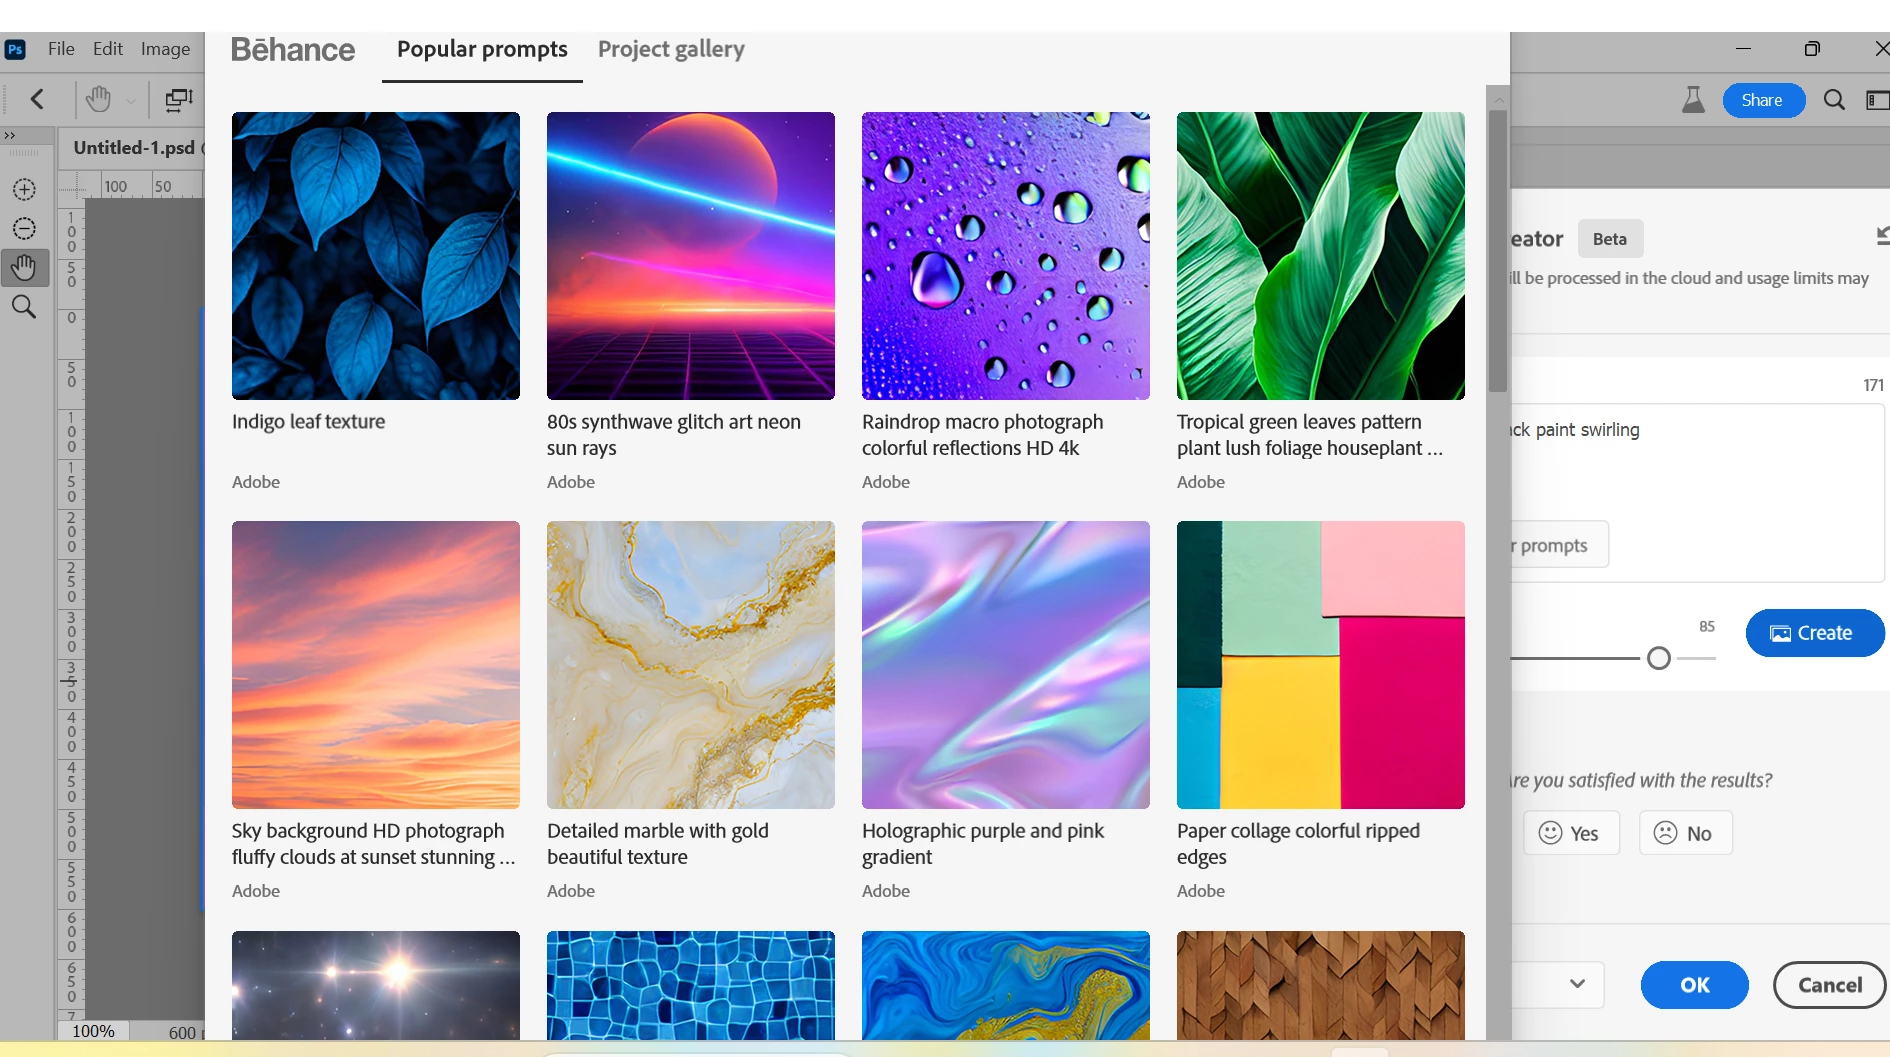The height and width of the screenshot is (1057, 1890).
Task: Select the Tropical green leaves thumbnail
Action: [x=1321, y=256]
